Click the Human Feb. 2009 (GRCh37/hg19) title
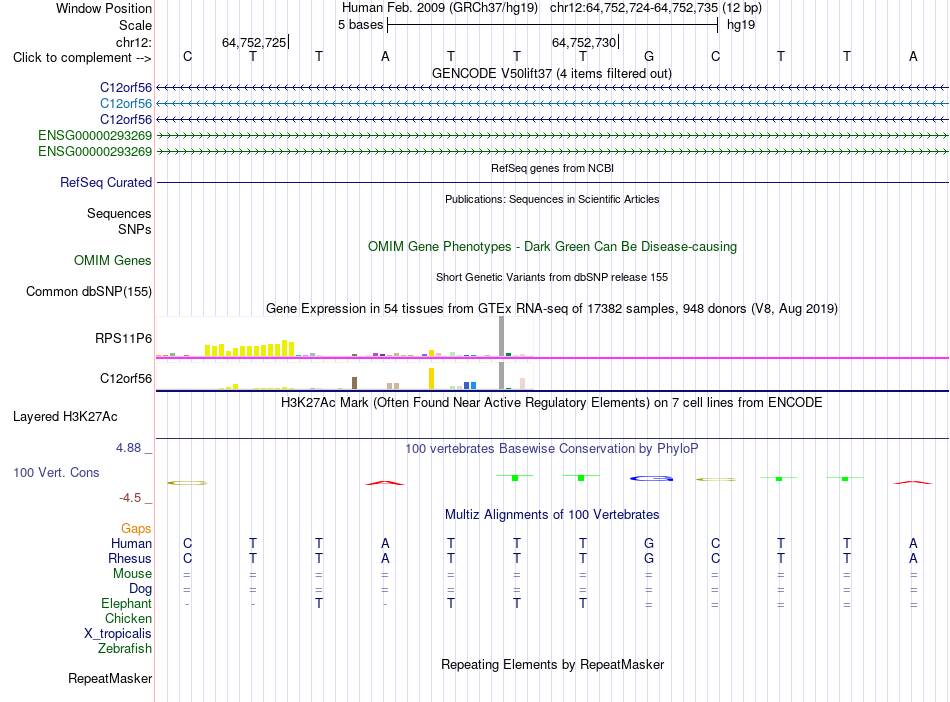 coord(440,8)
